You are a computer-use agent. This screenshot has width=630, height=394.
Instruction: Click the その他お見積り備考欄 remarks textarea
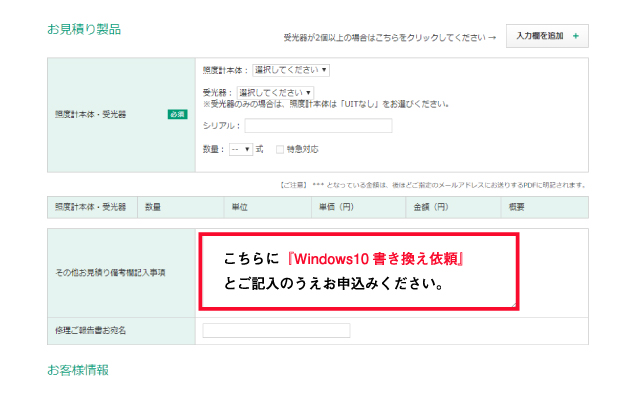(359, 272)
